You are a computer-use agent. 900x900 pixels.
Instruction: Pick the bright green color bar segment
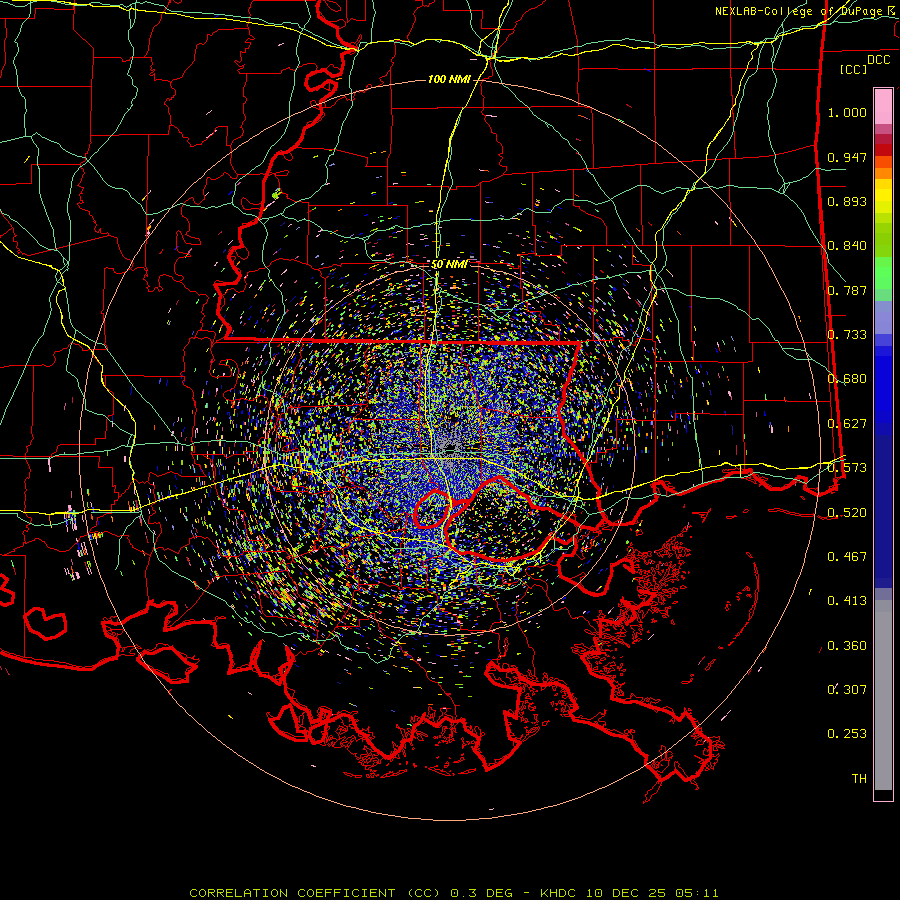(x=883, y=273)
